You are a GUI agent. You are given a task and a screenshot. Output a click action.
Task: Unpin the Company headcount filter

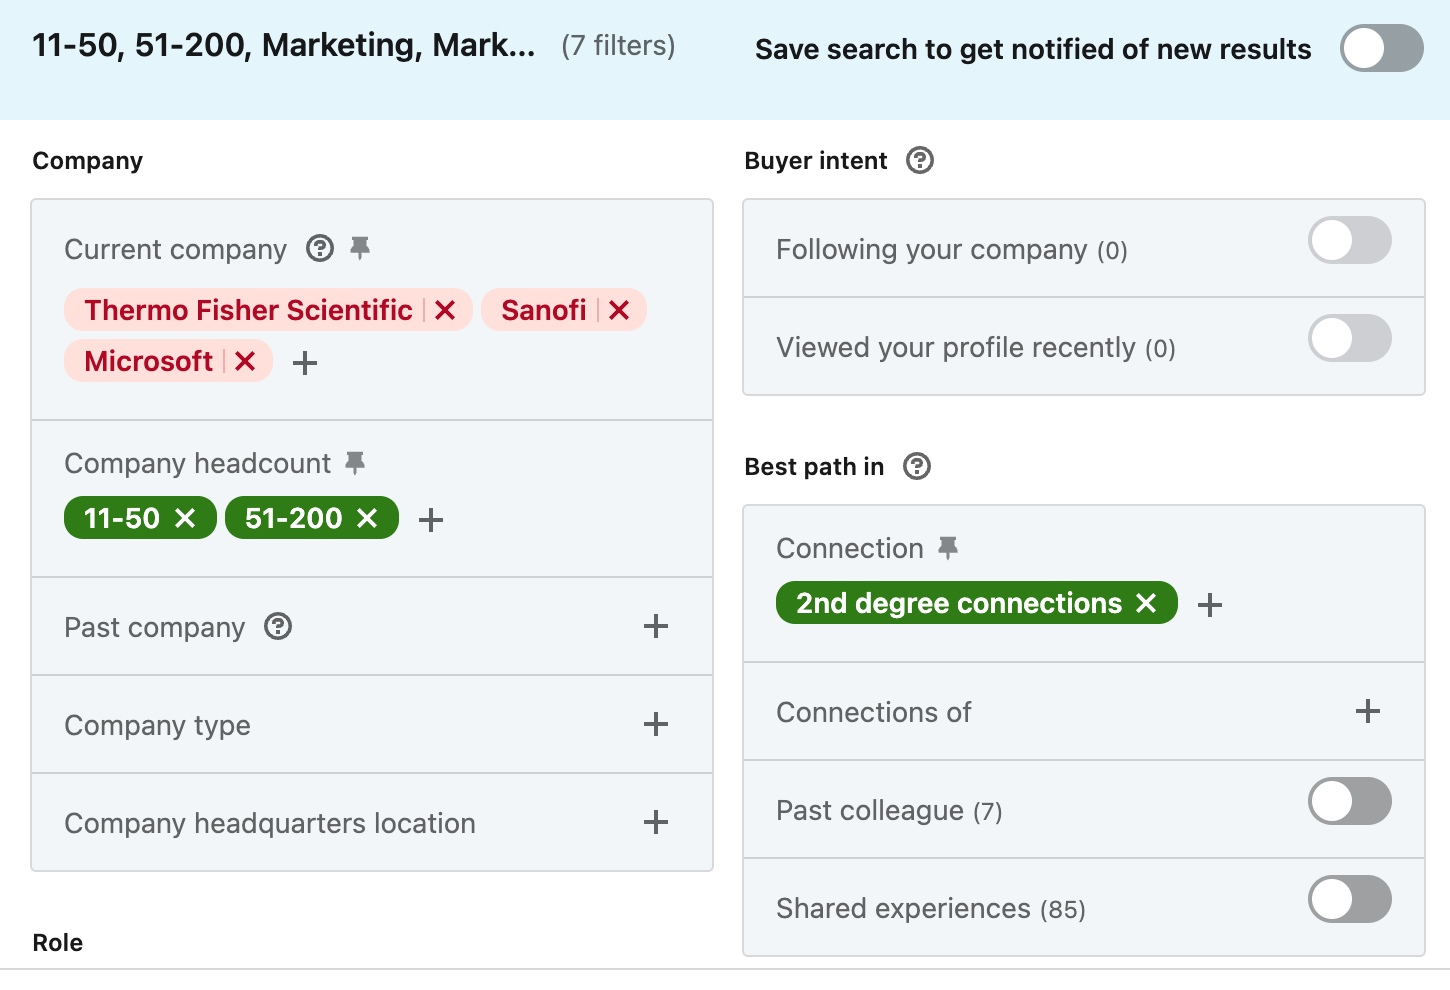coord(355,462)
